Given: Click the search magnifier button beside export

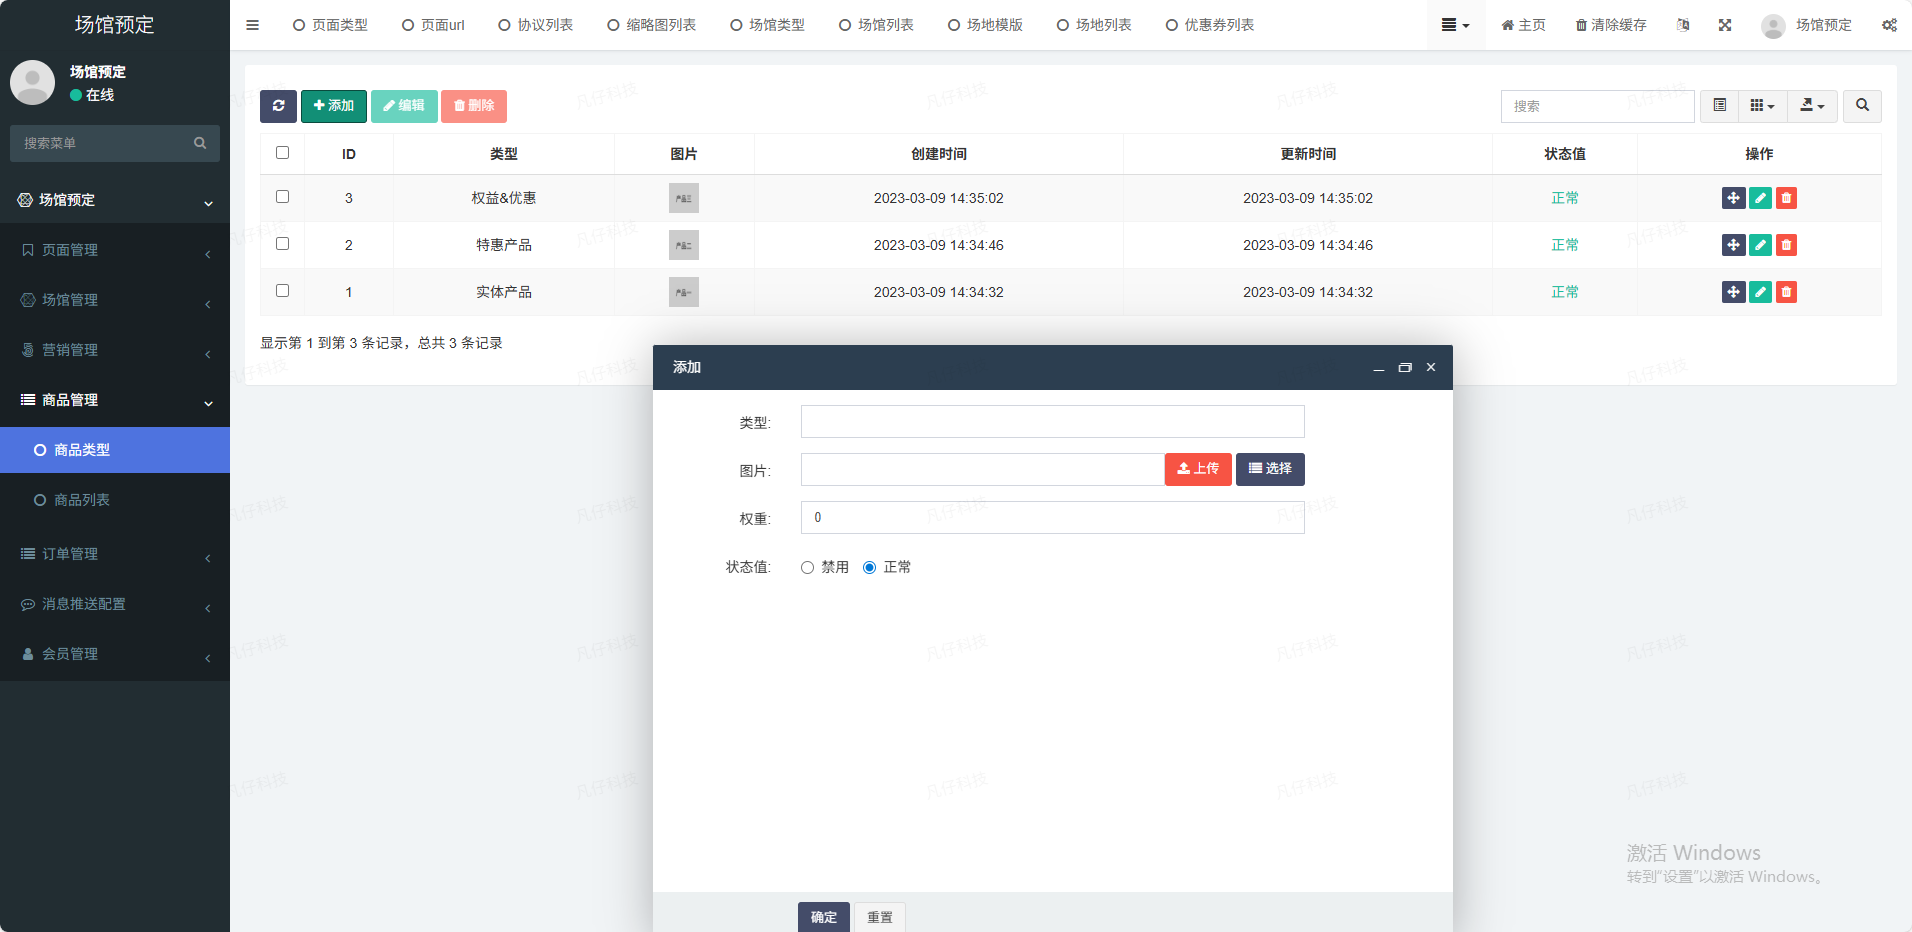Looking at the screenshot, I should (1862, 106).
